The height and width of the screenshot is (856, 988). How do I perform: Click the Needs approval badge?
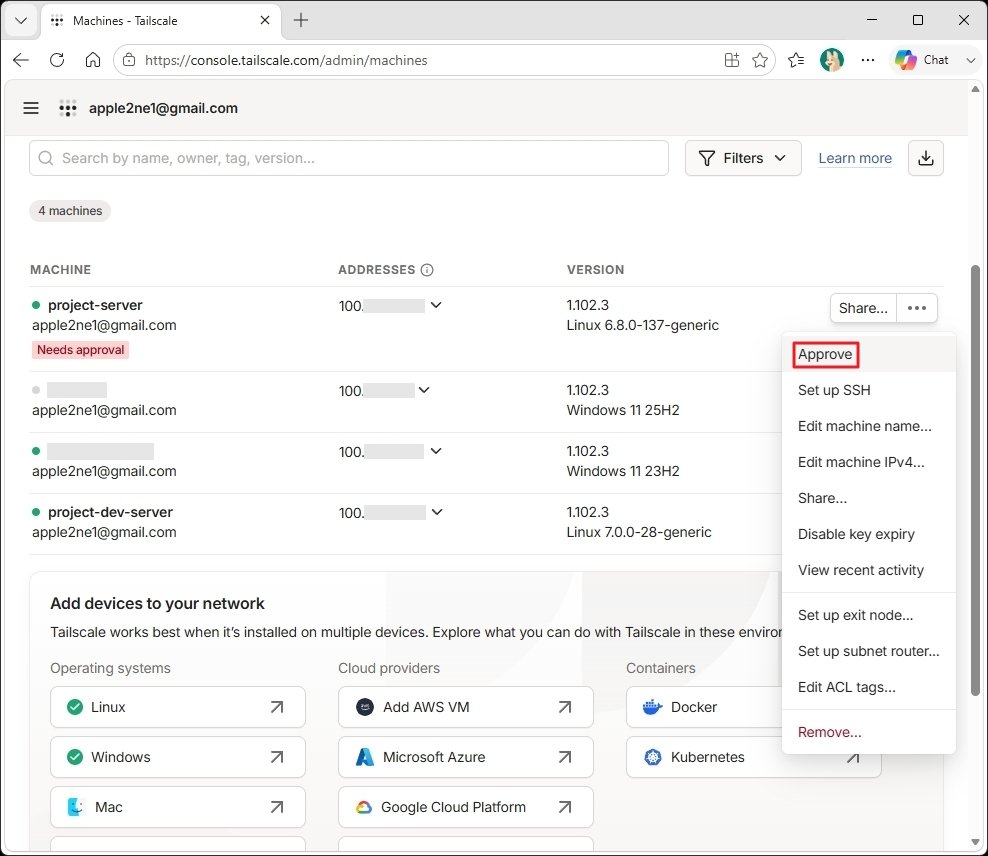(81, 350)
